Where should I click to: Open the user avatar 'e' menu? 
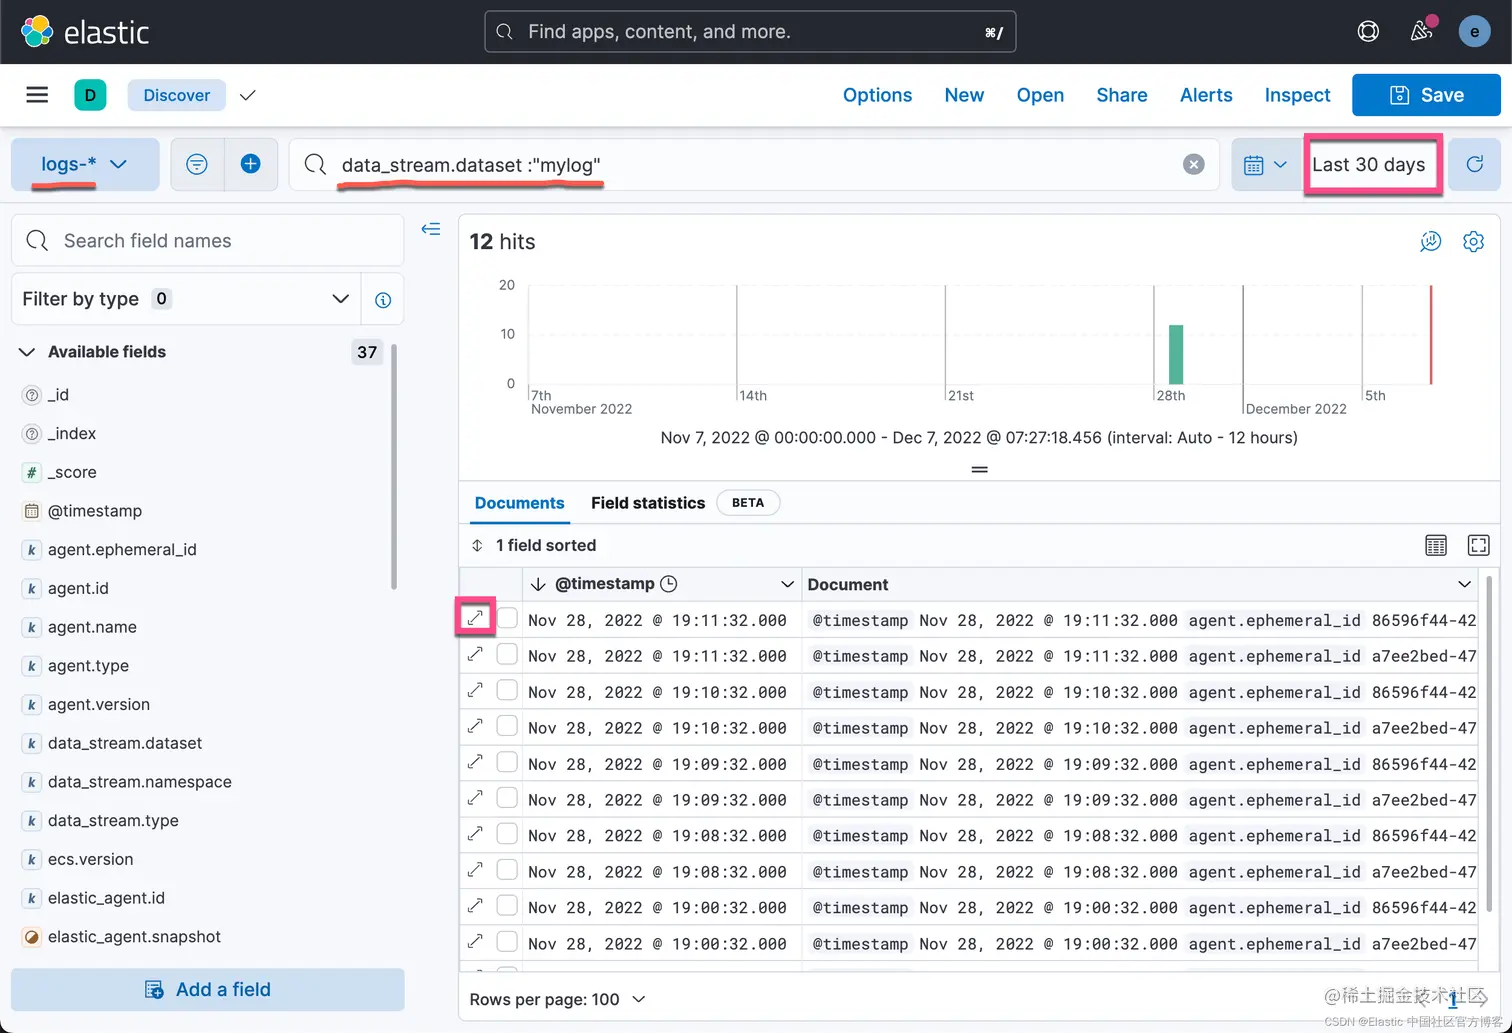(x=1474, y=32)
